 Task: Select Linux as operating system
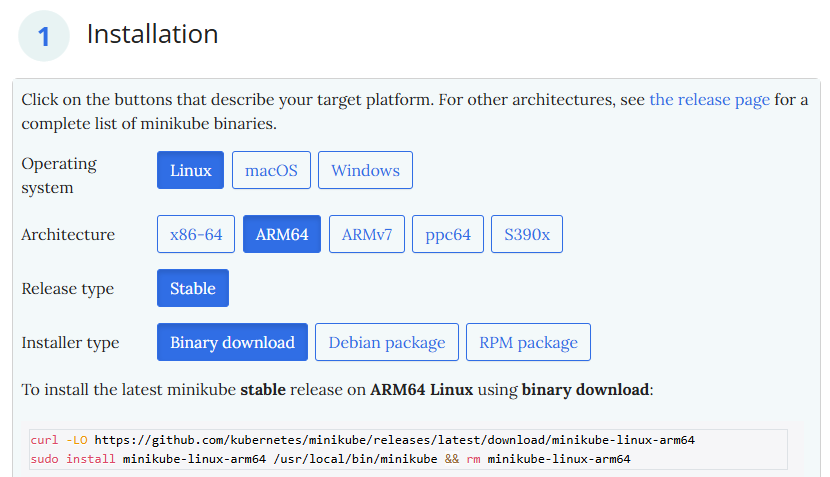pos(190,170)
